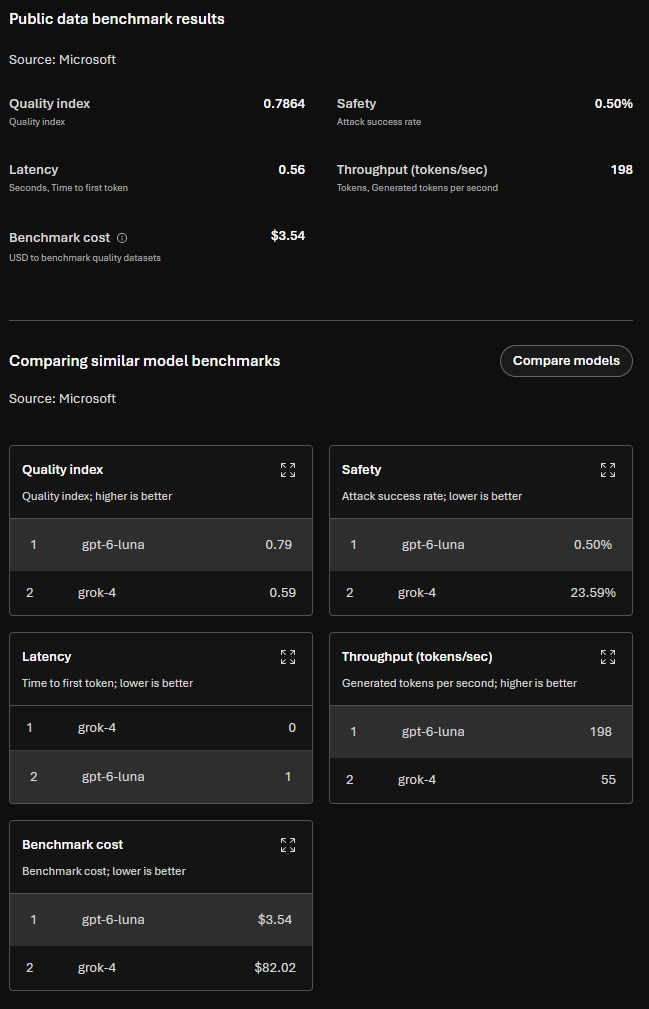The image size is (649, 1009).
Task: Click the Public data benchmark results heading
Action: click(116, 19)
